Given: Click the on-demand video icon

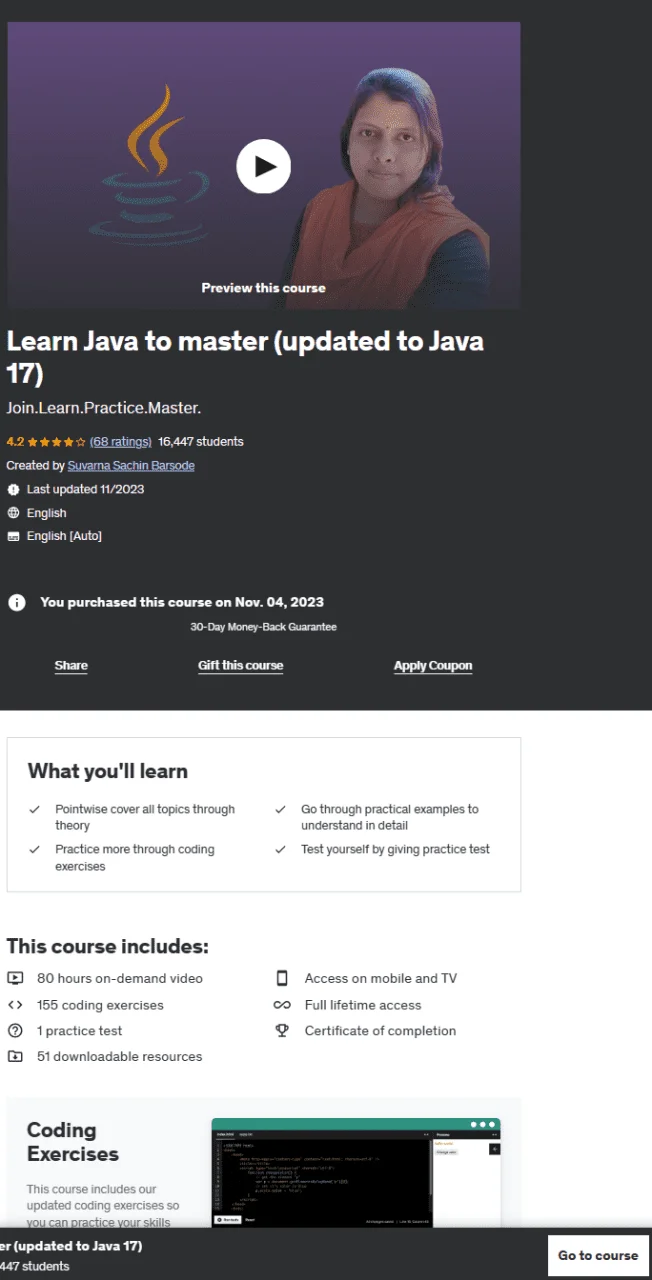Looking at the screenshot, I should click(15, 978).
